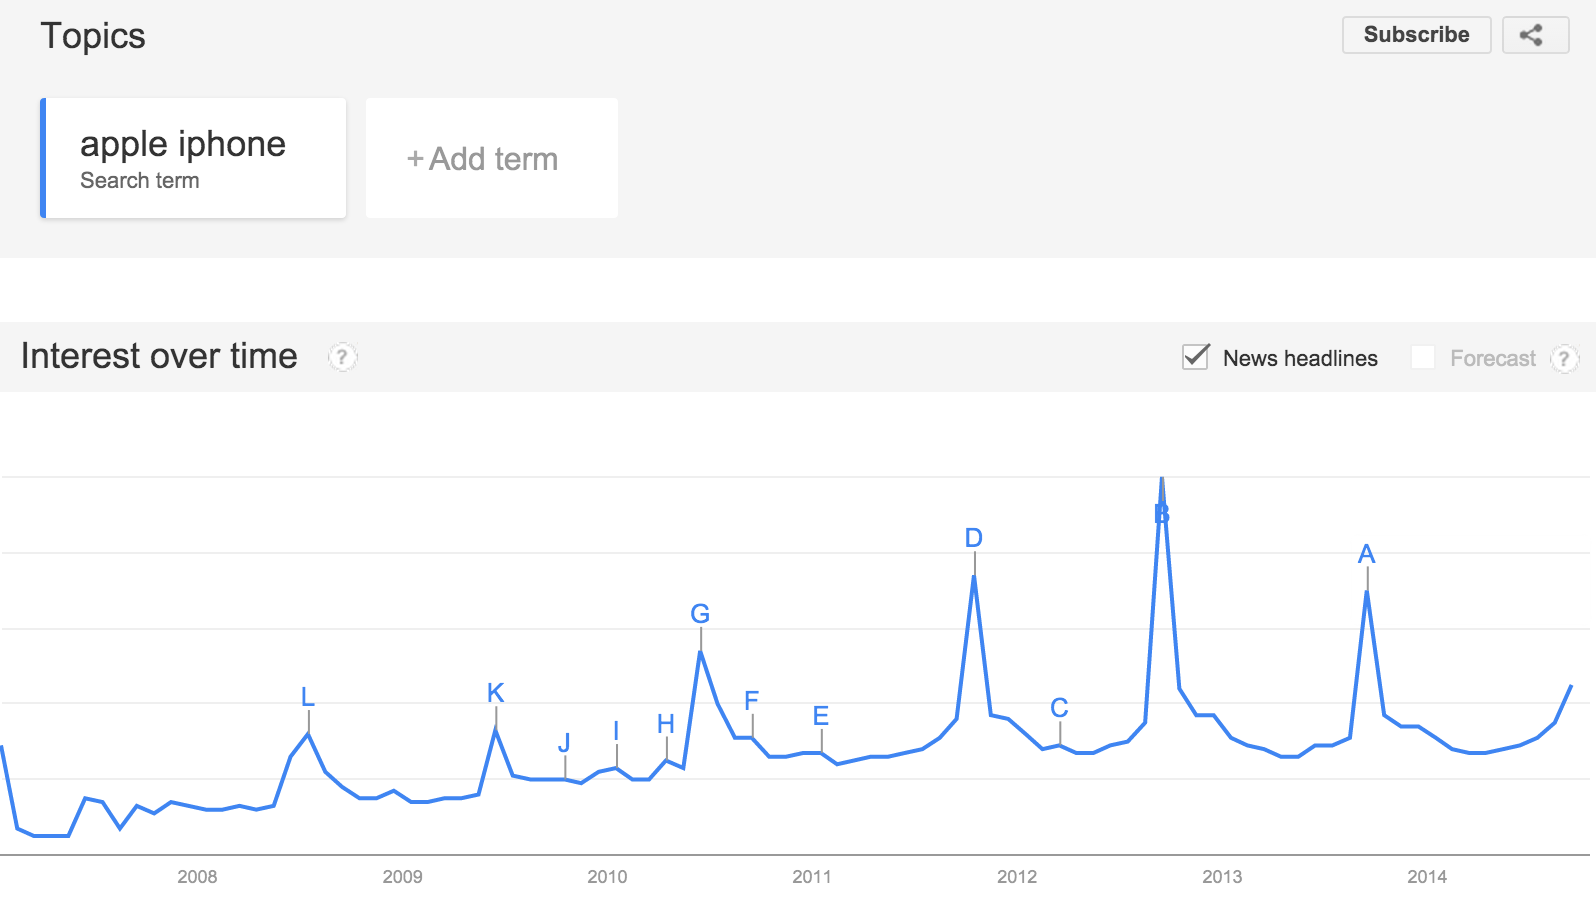Click news headline marker I
1596x898 pixels.
pos(616,731)
